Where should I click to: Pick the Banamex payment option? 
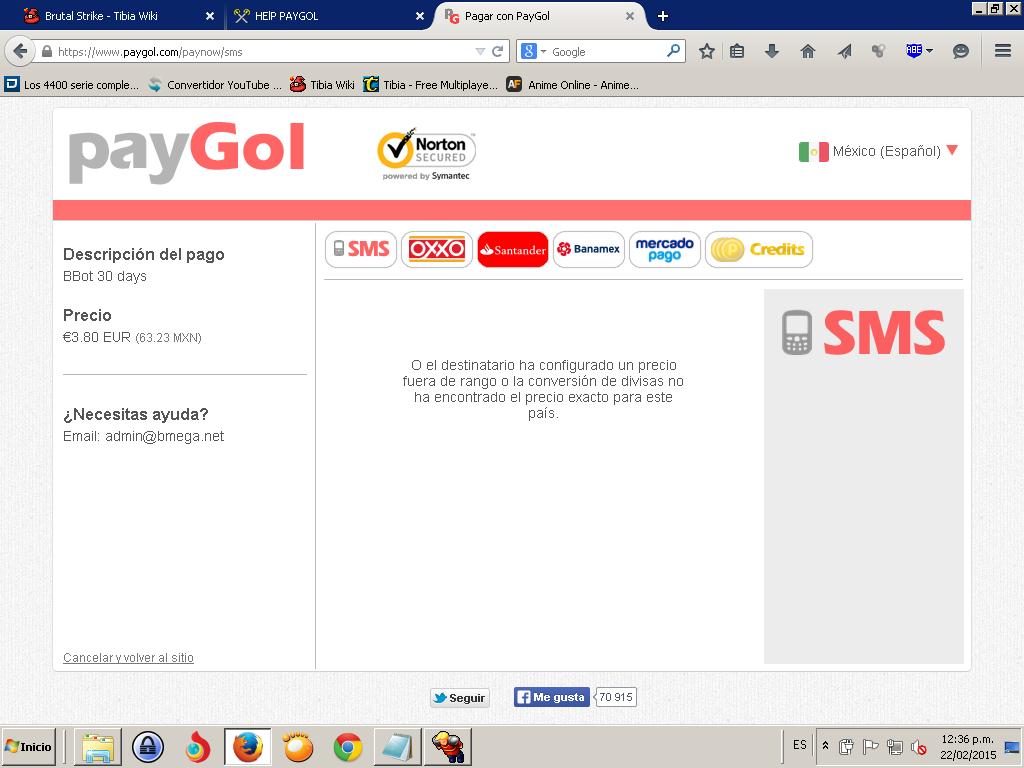point(589,249)
